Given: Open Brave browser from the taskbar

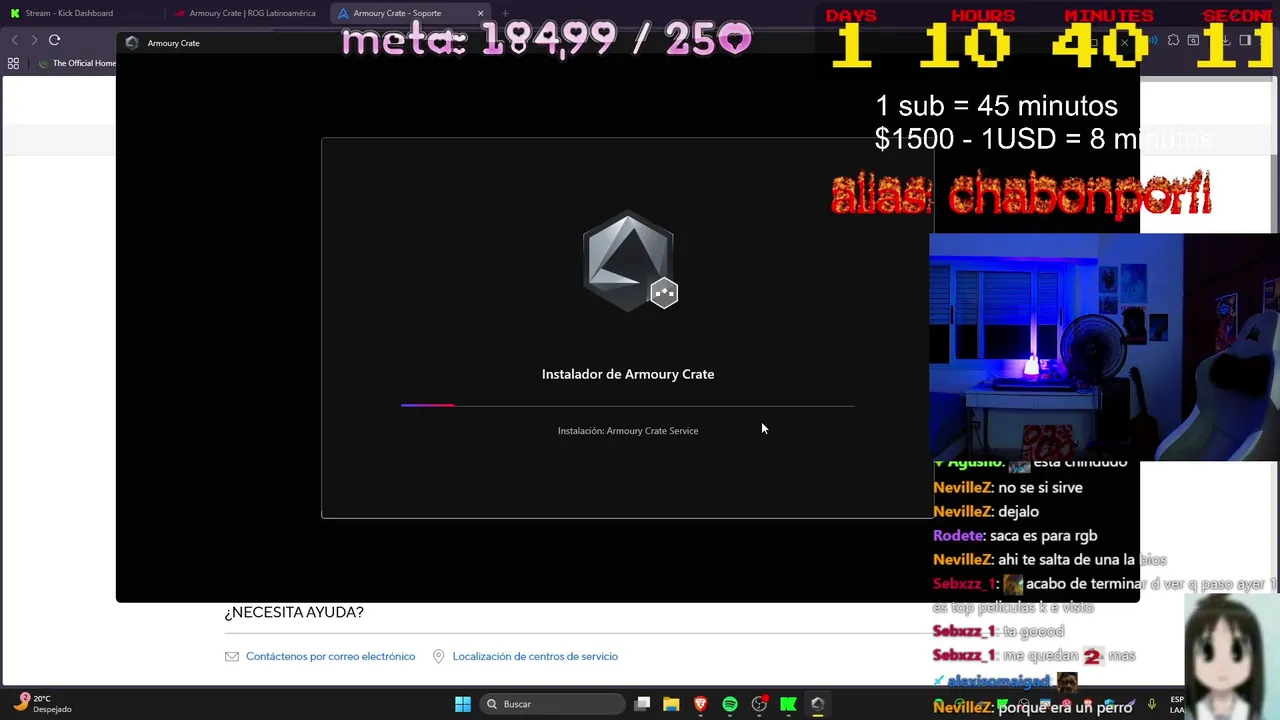Looking at the screenshot, I should [x=701, y=704].
